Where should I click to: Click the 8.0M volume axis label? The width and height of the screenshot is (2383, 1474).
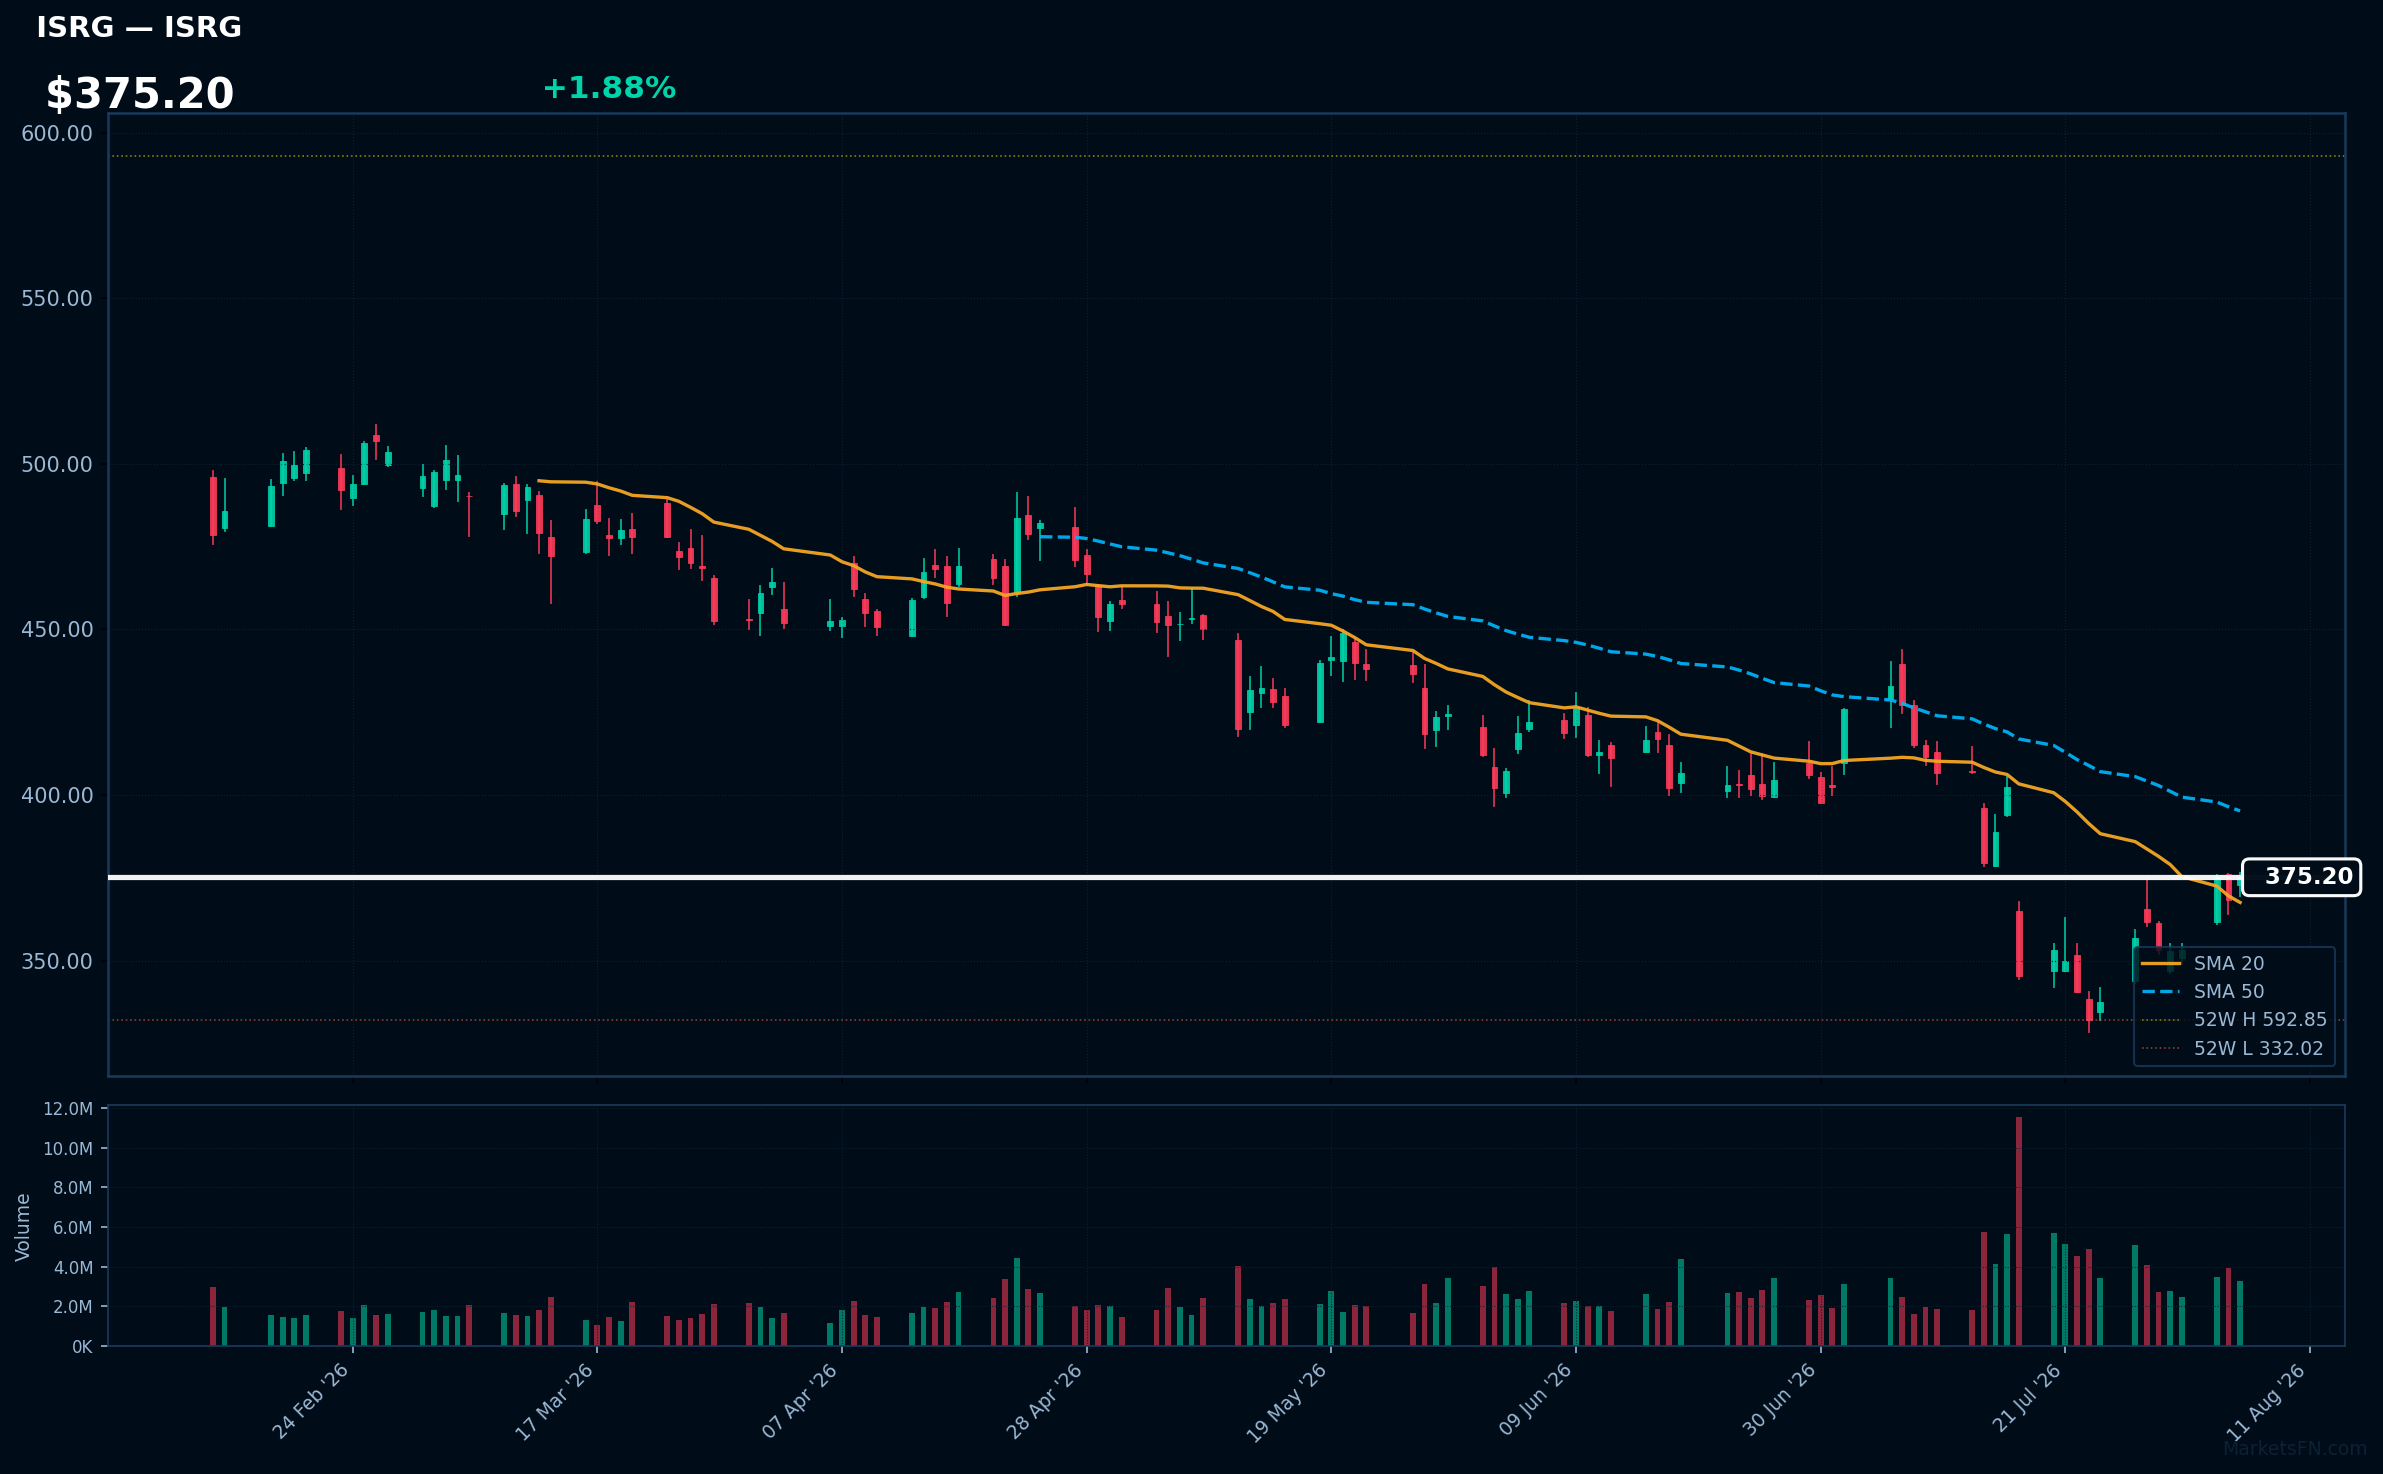coord(73,1188)
